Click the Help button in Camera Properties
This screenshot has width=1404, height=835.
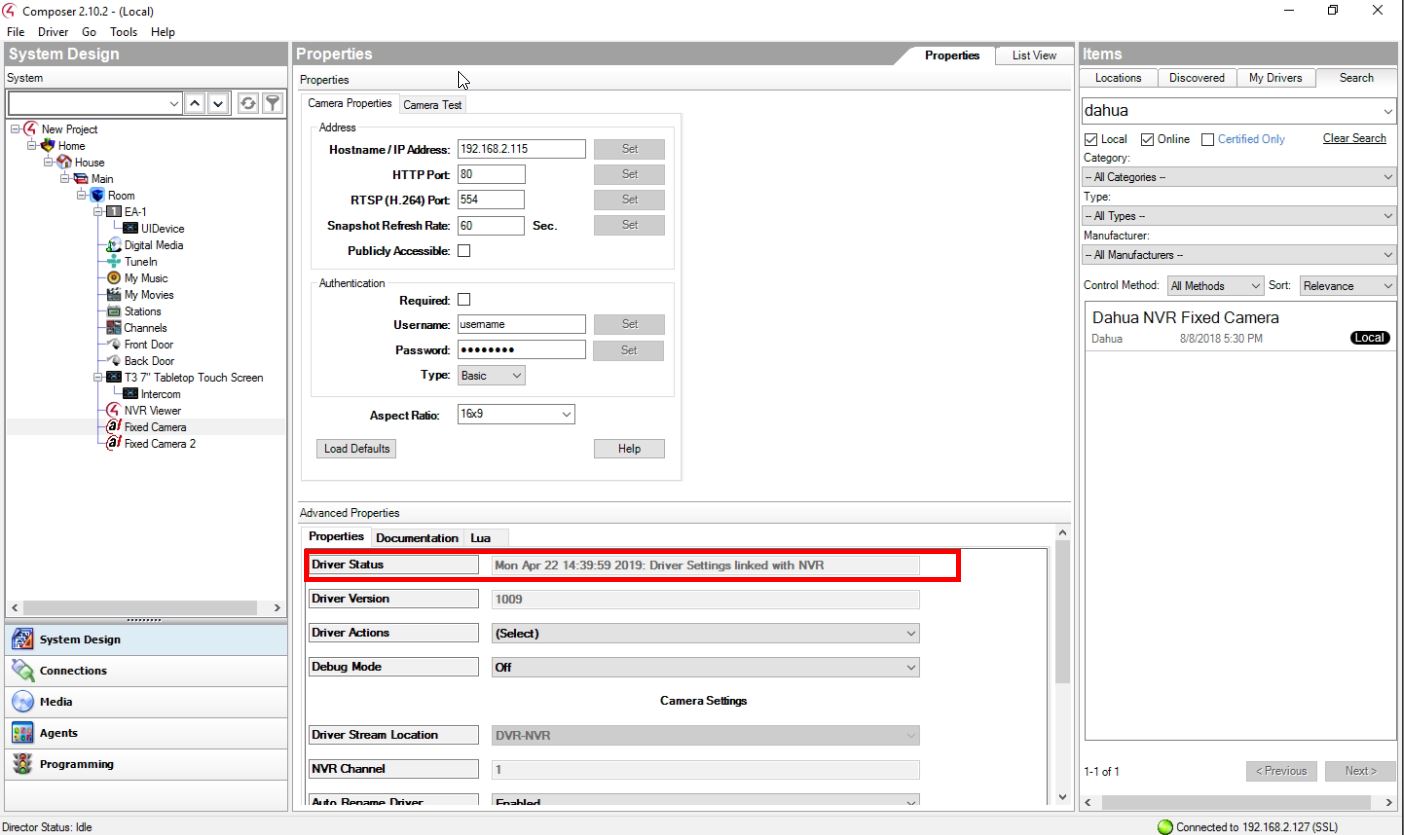(x=629, y=449)
